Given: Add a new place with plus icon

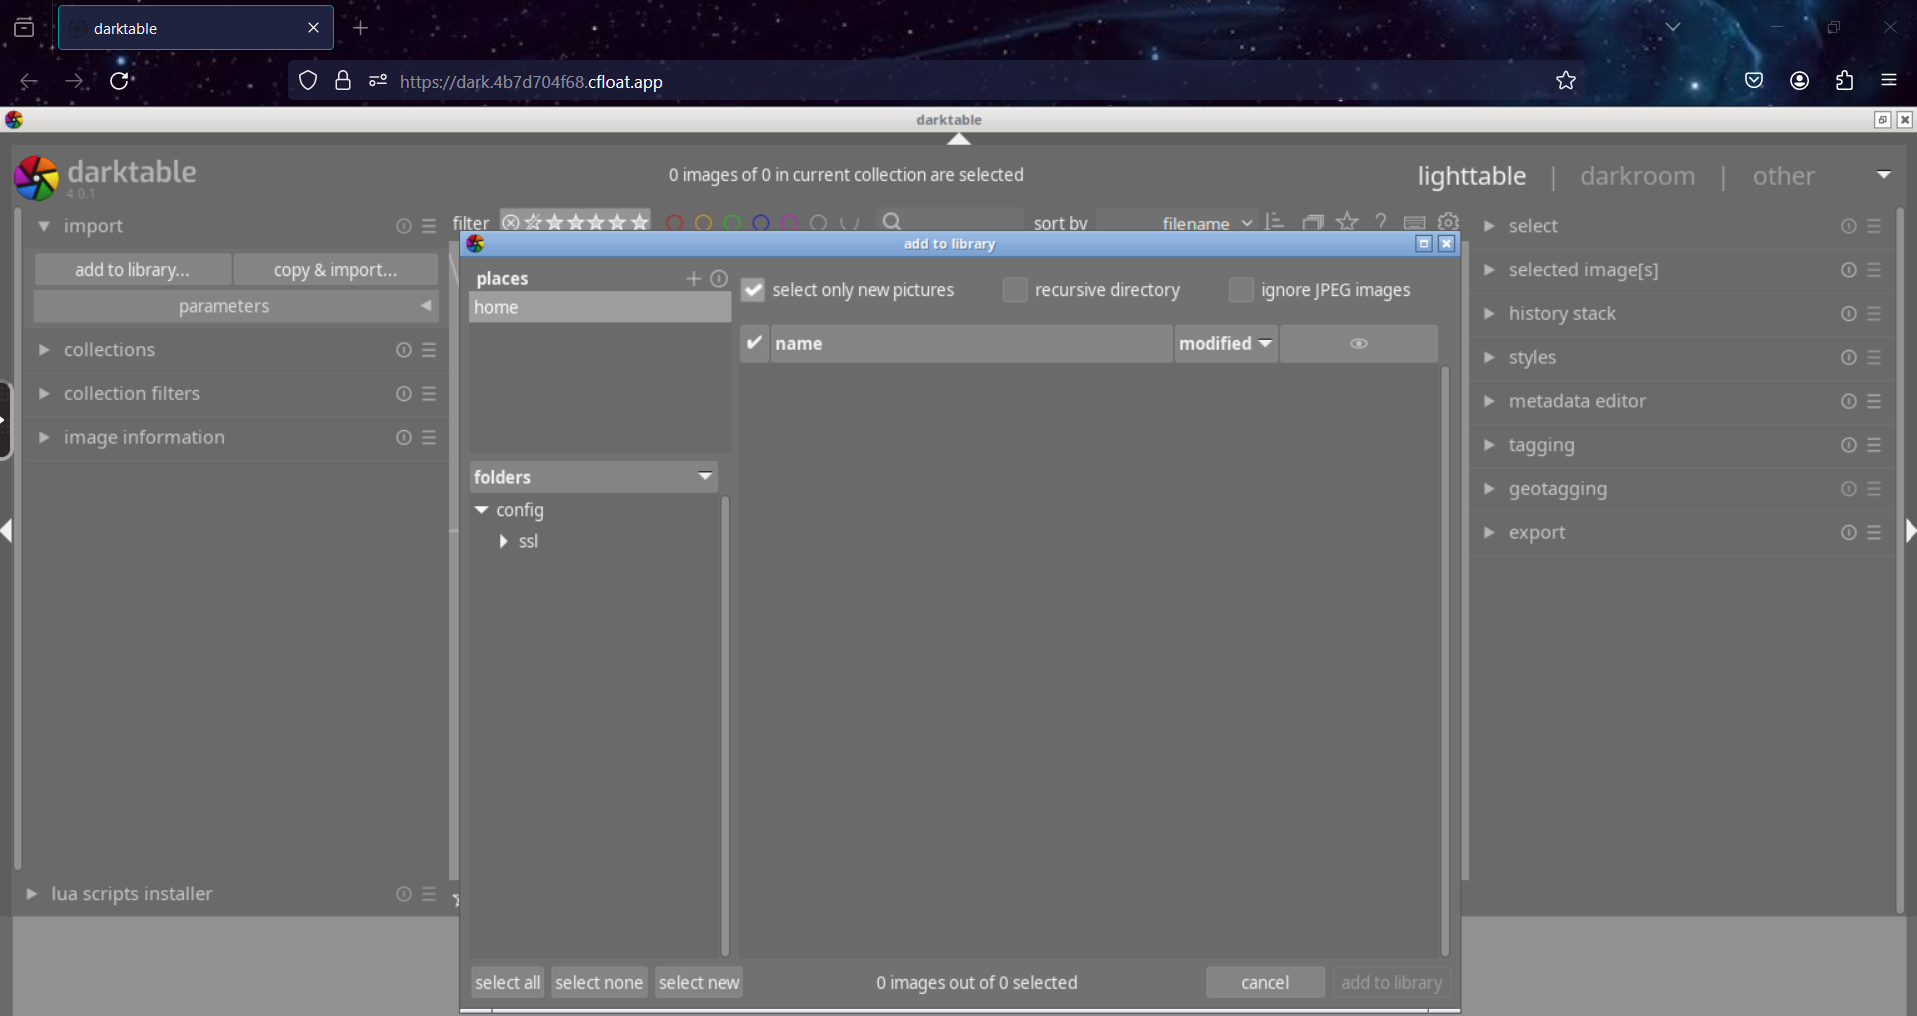Looking at the screenshot, I should [693, 278].
